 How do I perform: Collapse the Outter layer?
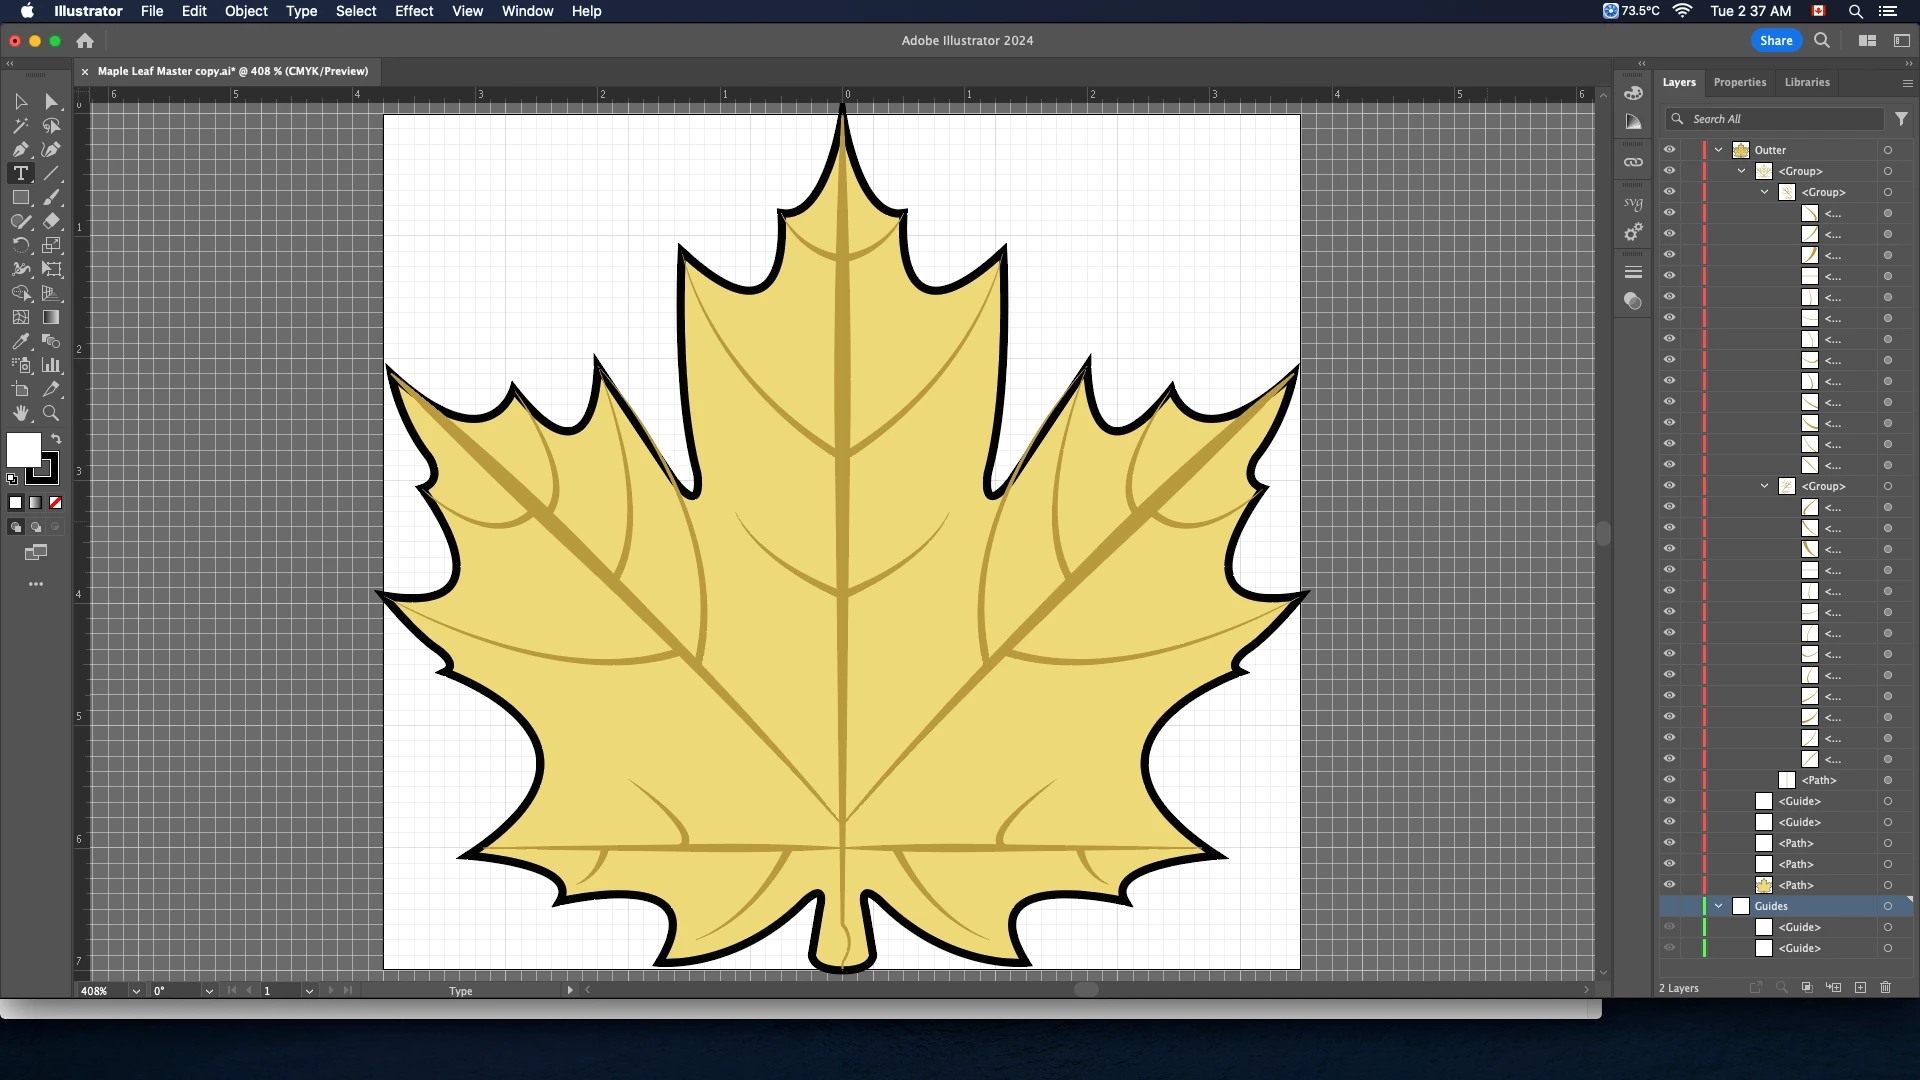pos(1719,150)
